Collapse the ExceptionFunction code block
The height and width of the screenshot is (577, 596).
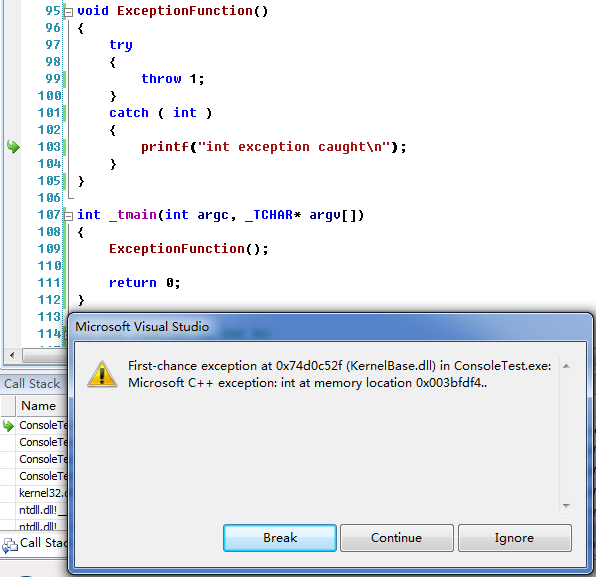click(68, 12)
